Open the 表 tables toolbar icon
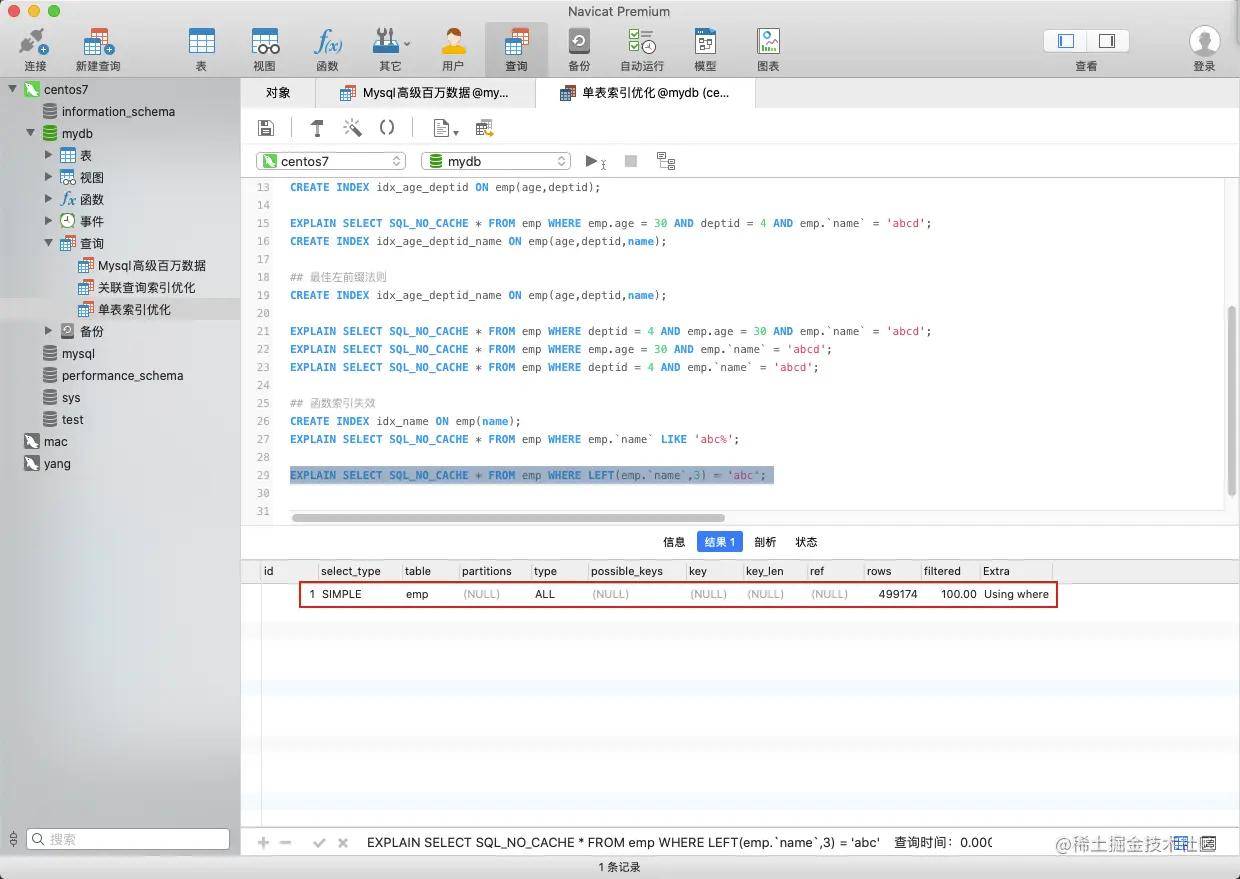The height and width of the screenshot is (879, 1240). [201, 49]
